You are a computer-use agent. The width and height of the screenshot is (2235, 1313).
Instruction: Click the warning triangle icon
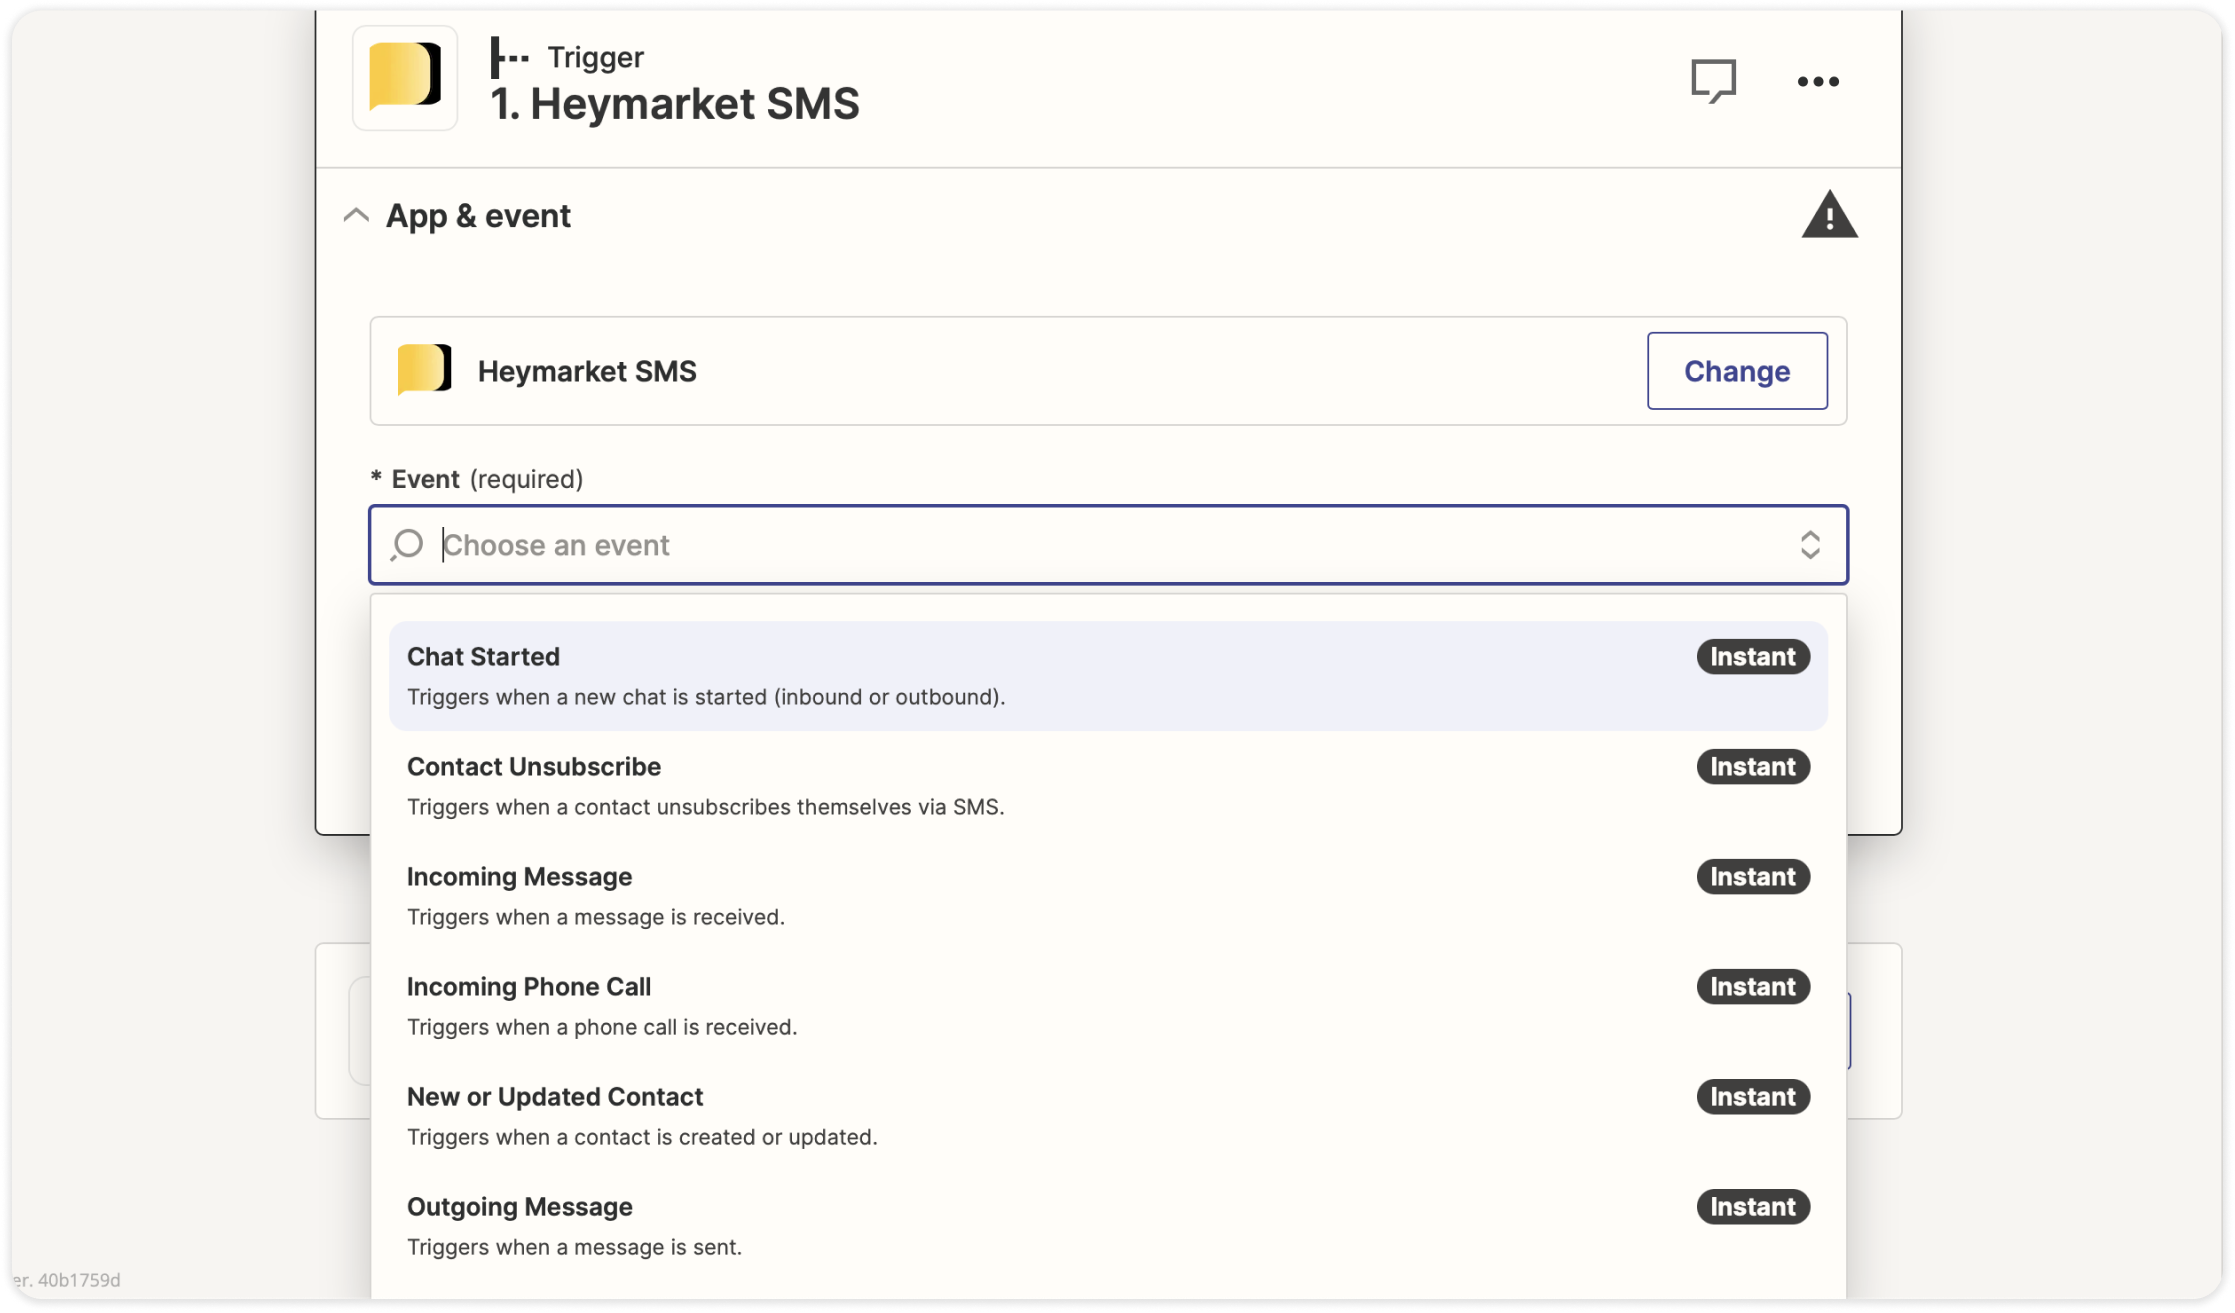click(1829, 215)
